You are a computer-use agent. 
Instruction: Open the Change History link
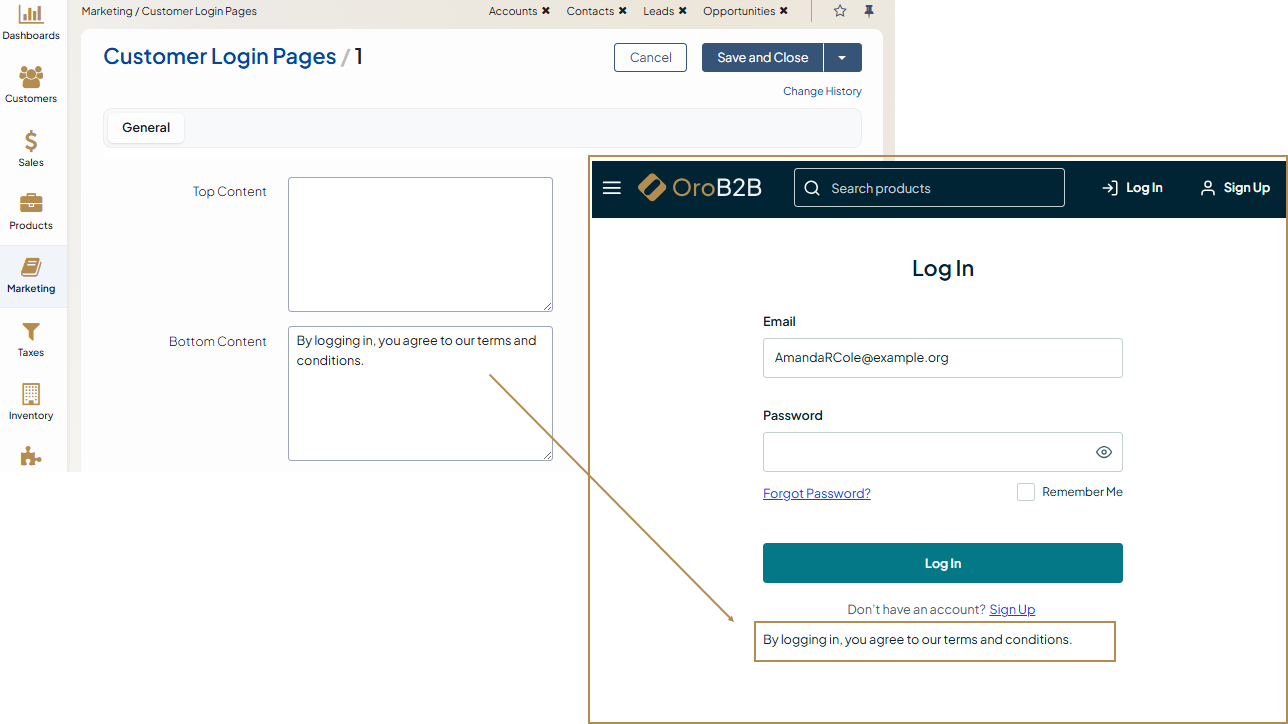click(x=822, y=91)
